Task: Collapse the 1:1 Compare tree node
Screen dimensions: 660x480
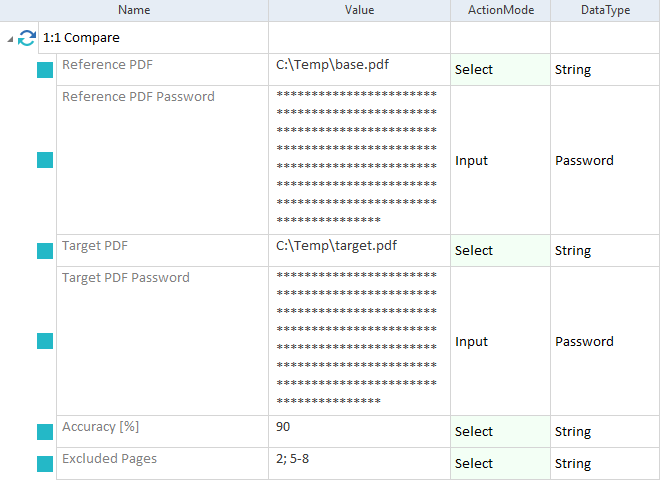Action: 10,38
